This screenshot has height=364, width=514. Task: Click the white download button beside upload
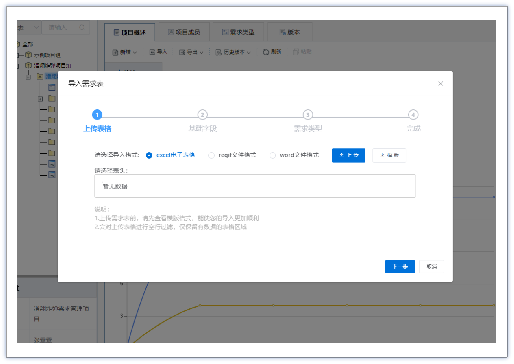coord(389,155)
